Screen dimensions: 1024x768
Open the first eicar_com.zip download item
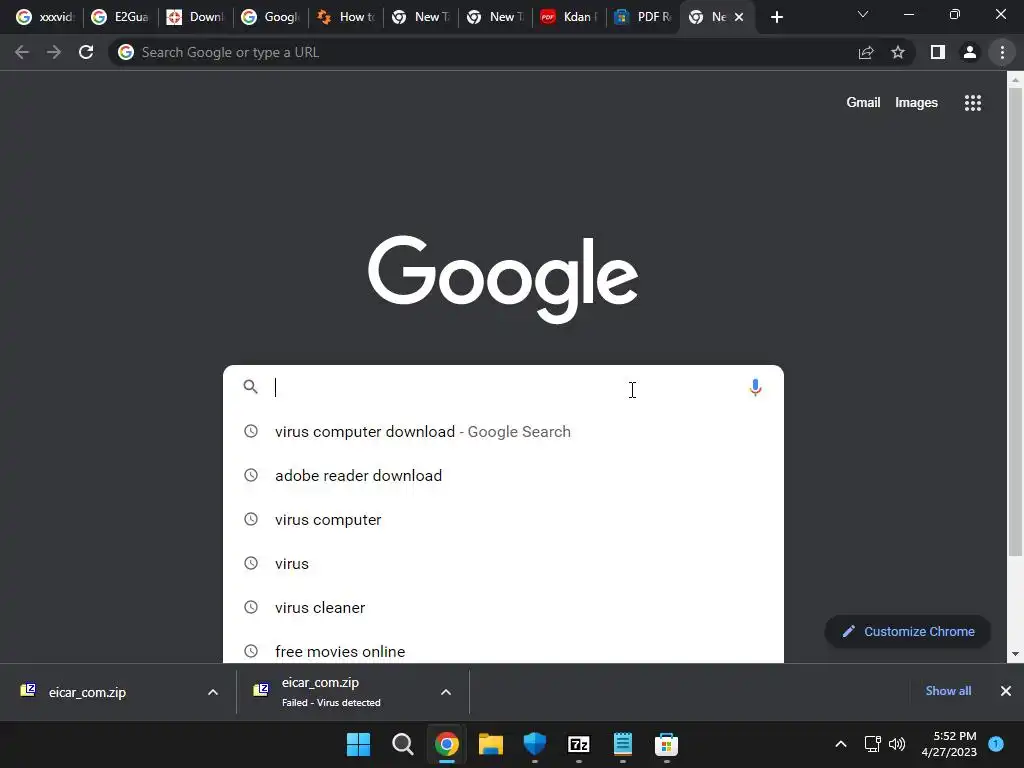pyautogui.click(x=118, y=692)
